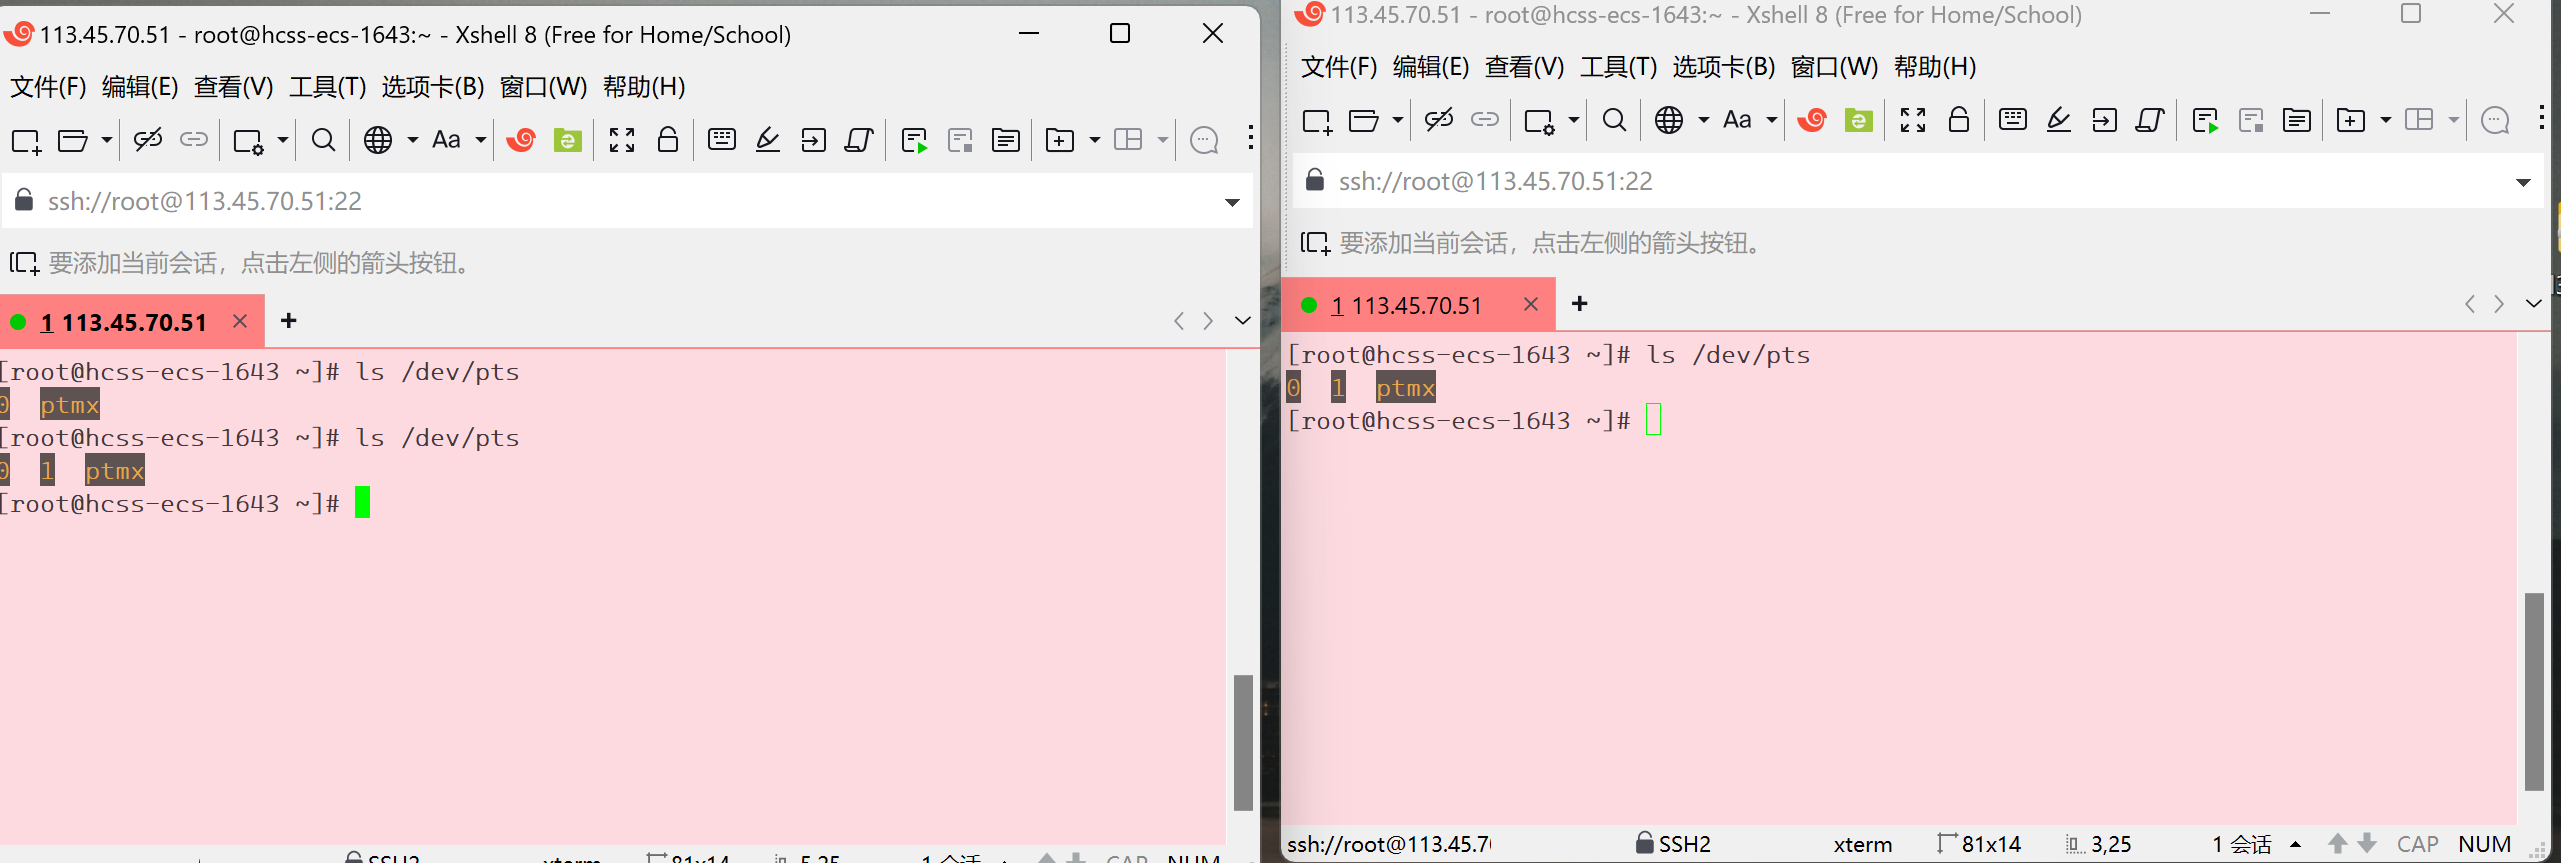The height and width of the screenshot is (863, 2561).
Task: Expand tab list chevron in right window
Action: (2534, 303)
